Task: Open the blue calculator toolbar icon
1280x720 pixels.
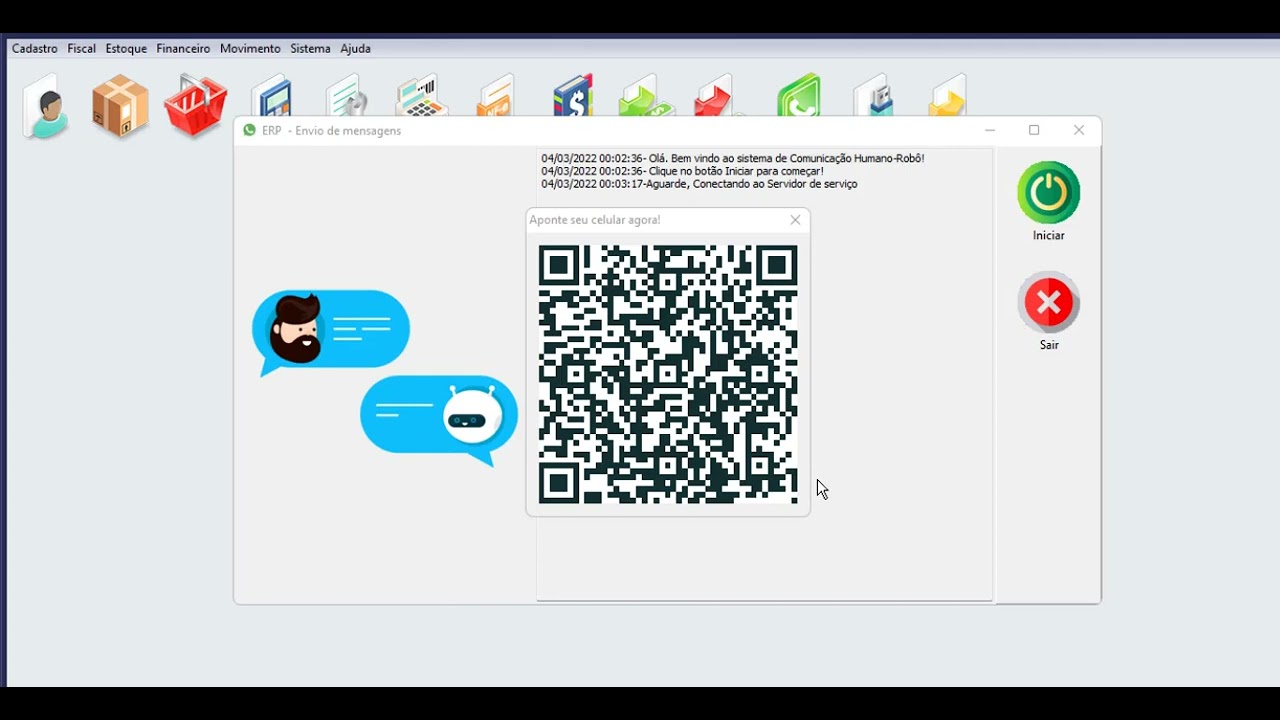Action: pyautogui.click(x=272, y=96)
